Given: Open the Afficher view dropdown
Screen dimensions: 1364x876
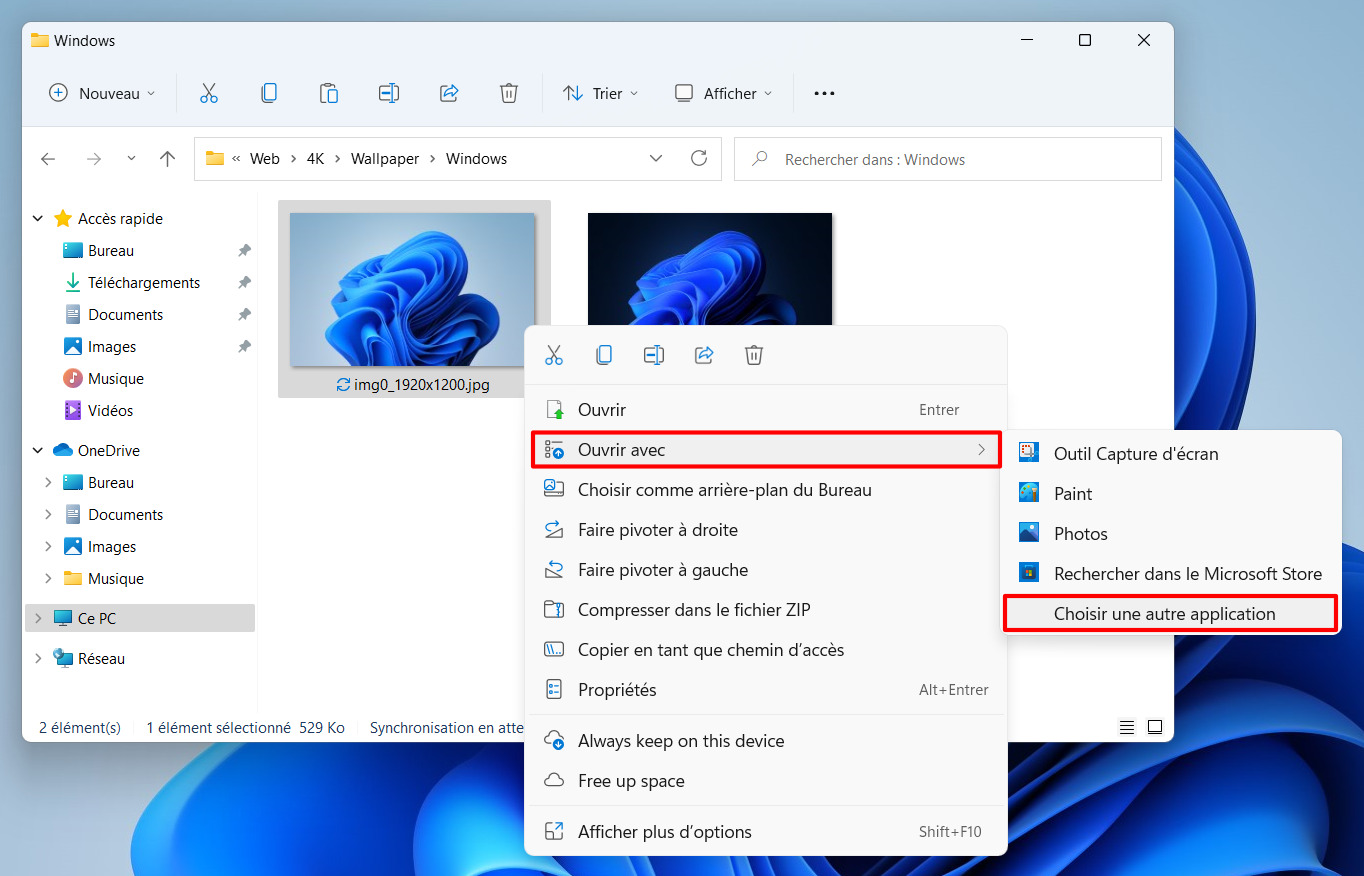Looking at the screenshot, I should [724, 93].
